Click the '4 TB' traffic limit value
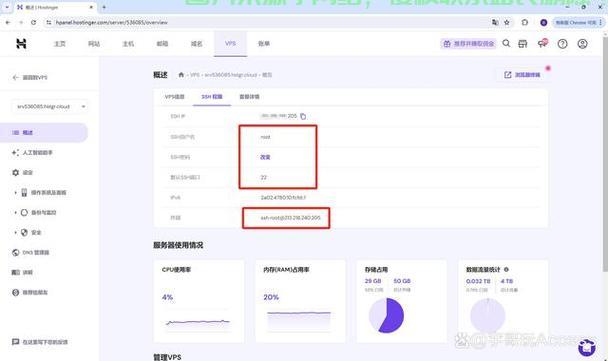Screen dimensions: 608x361 point(506,281)
